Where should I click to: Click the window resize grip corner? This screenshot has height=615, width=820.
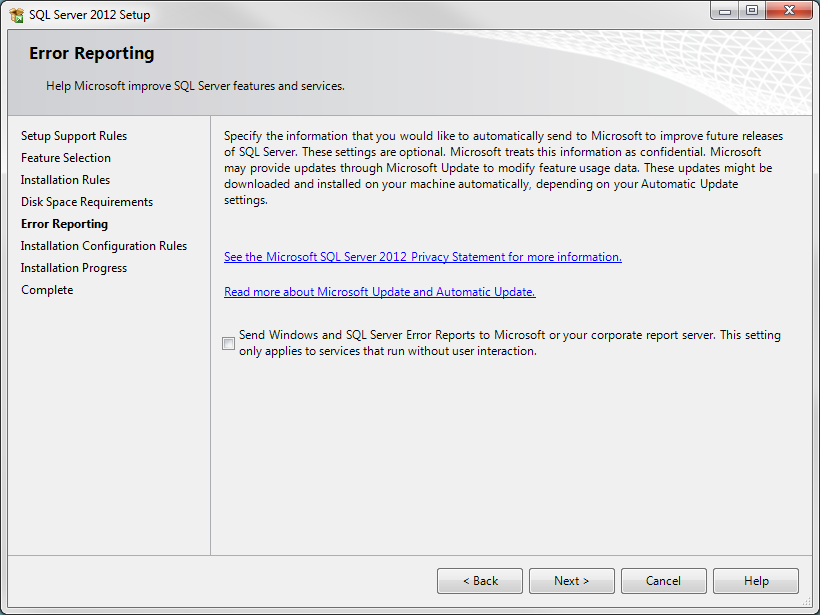coord(807,602)
